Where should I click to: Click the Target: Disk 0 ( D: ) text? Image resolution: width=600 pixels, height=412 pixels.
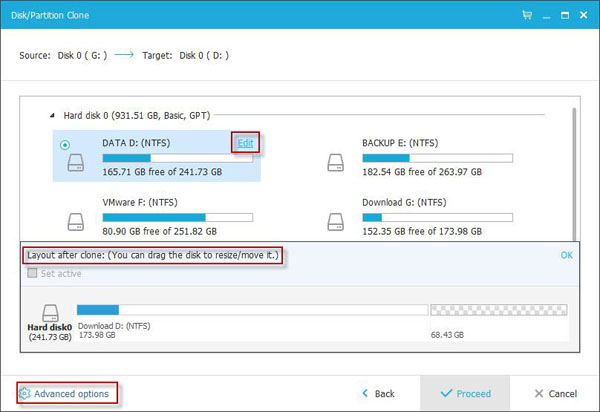[186, 55]
